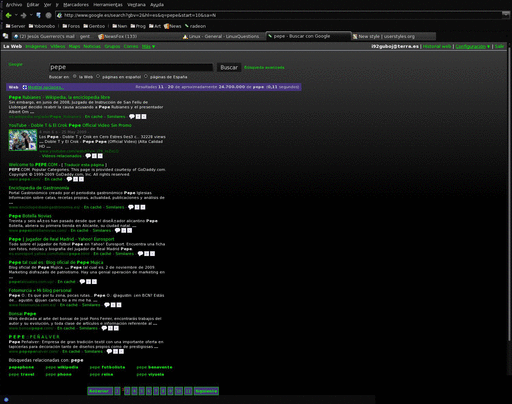Open Traducir esta página link
512x404 pixels.
[84, 165]
